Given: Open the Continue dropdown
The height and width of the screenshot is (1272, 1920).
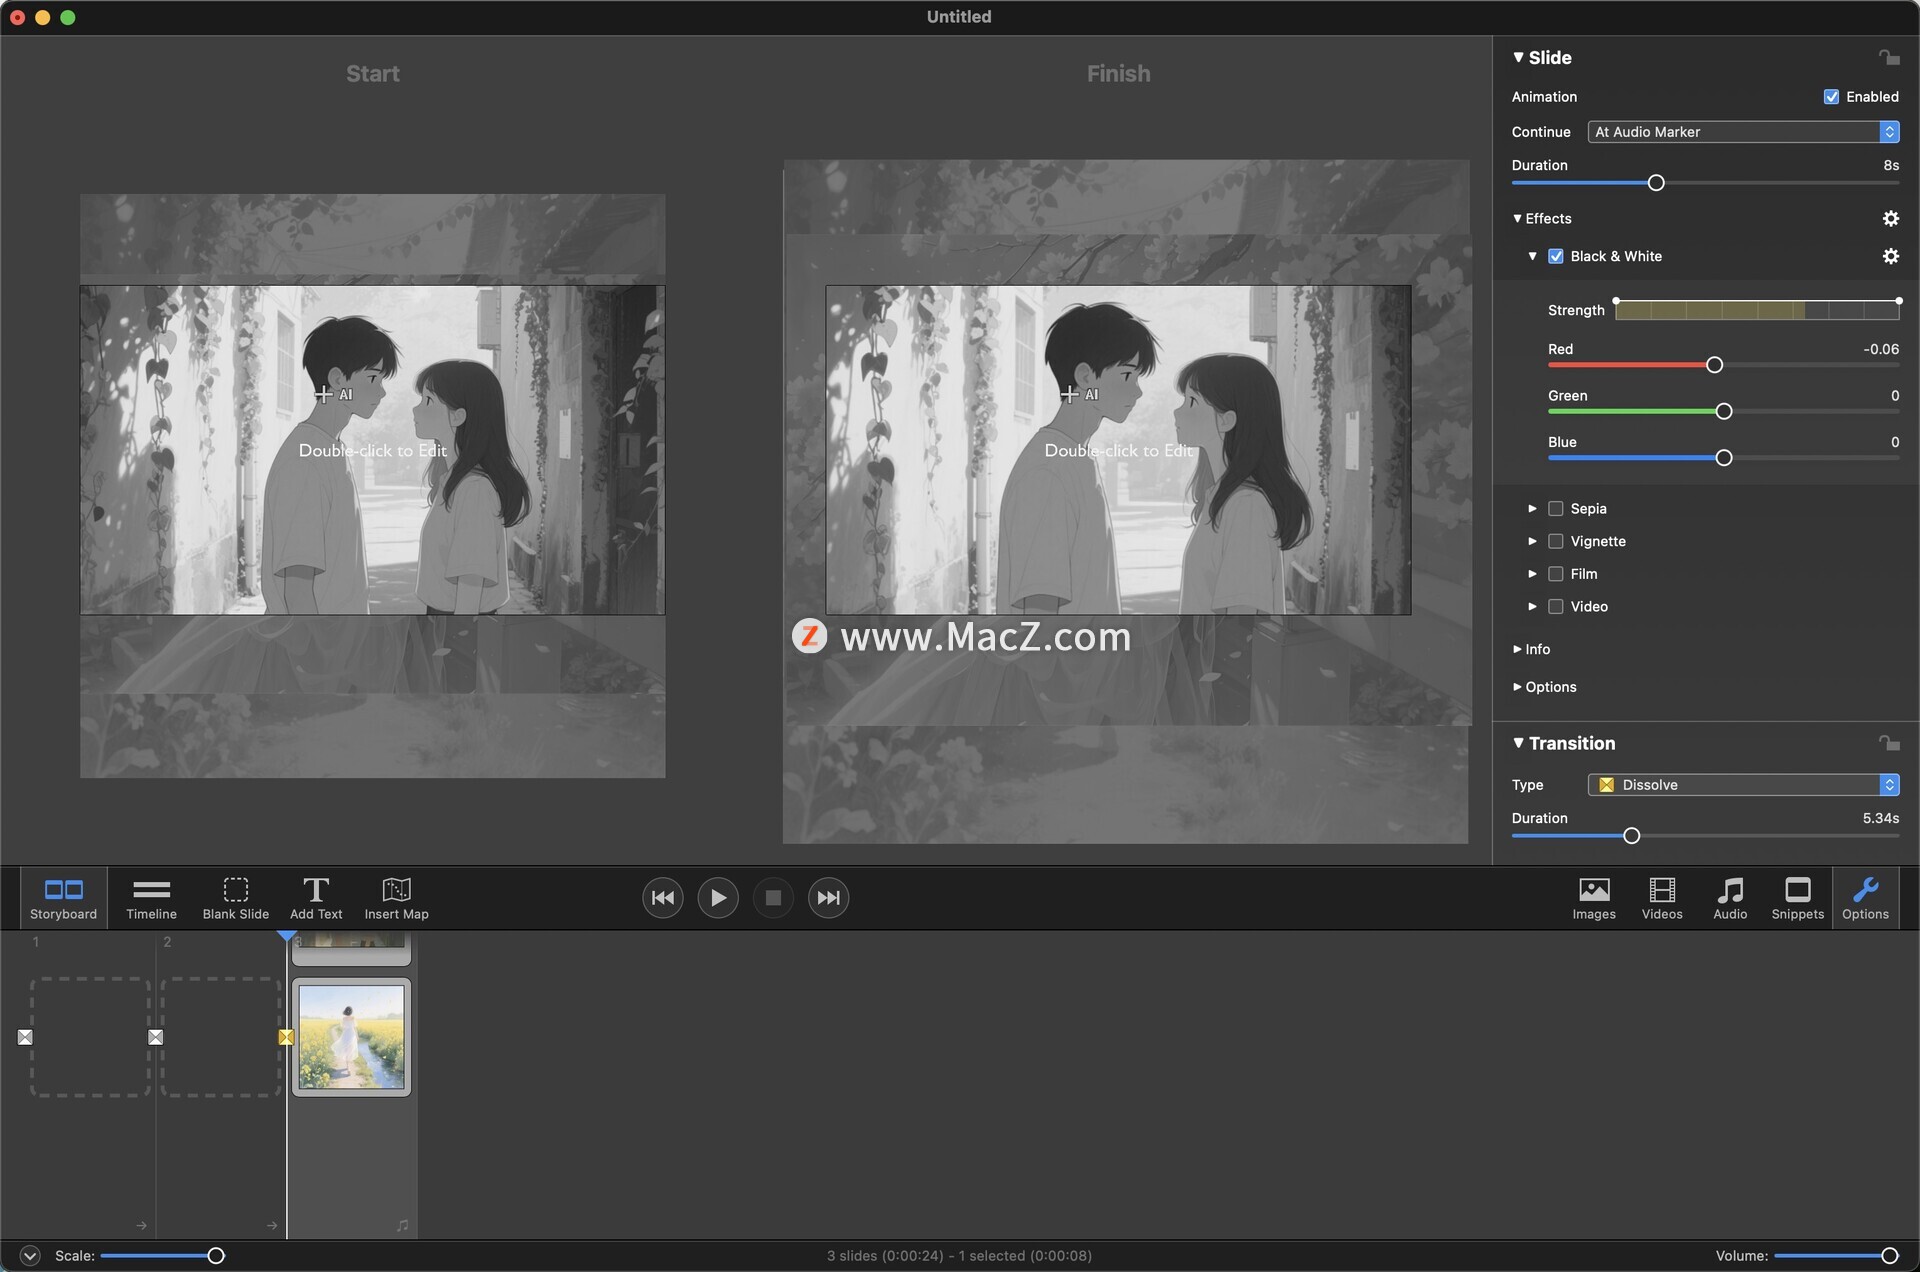Looking at the screenshot, I should pyautogui.click(x=1743, y=132).
